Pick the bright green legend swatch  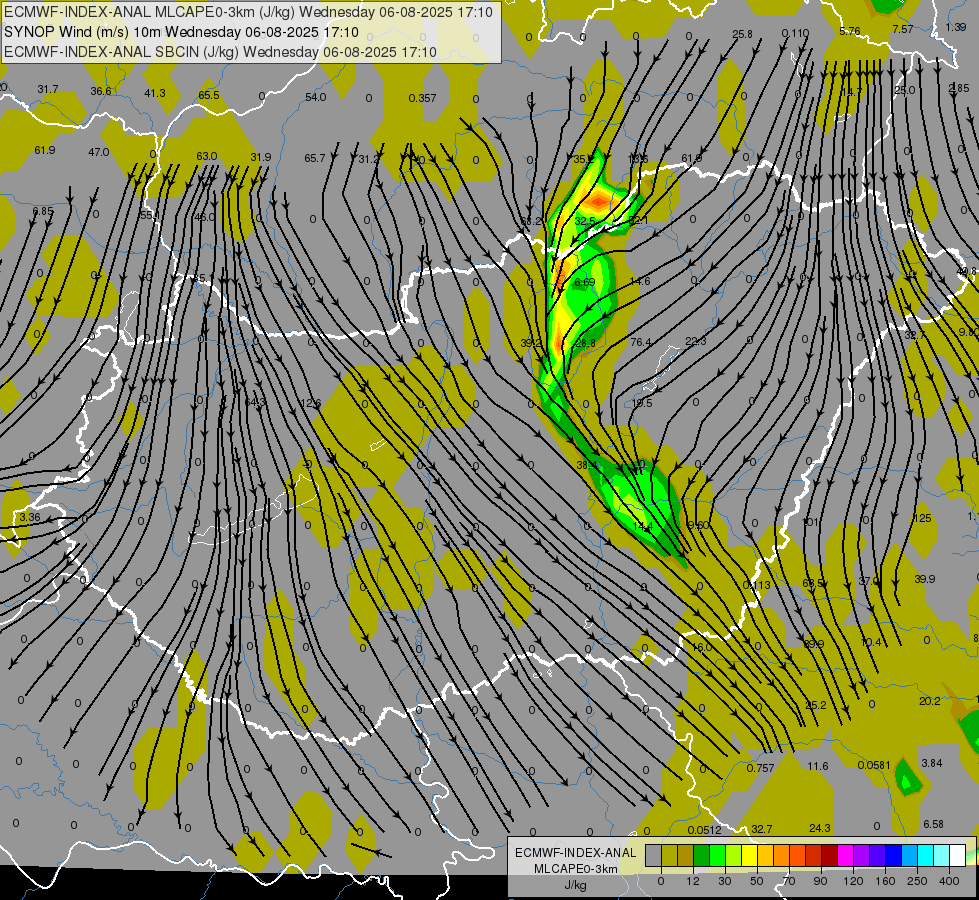[x=718, y=855]
